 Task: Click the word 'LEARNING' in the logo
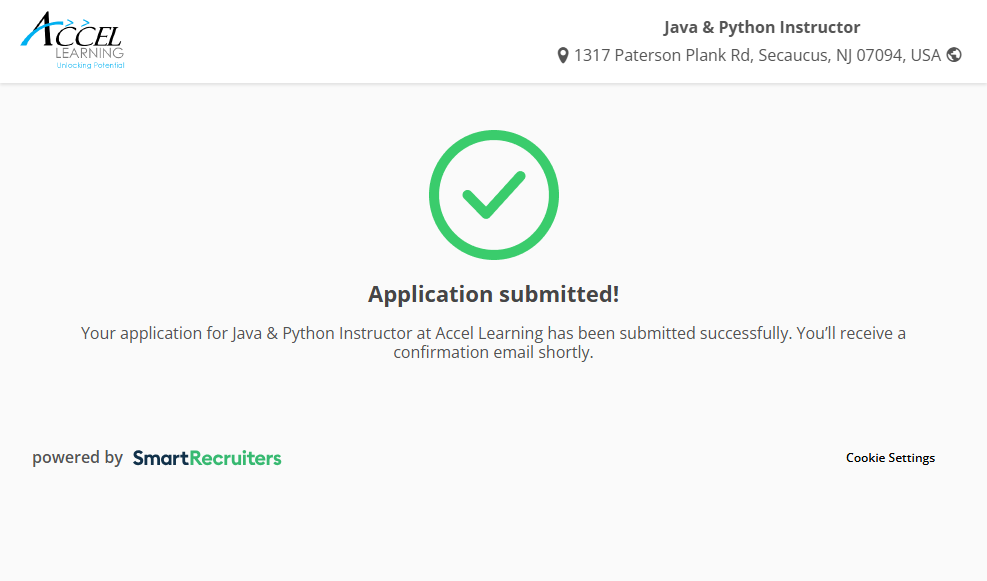(x=90, y=53)
